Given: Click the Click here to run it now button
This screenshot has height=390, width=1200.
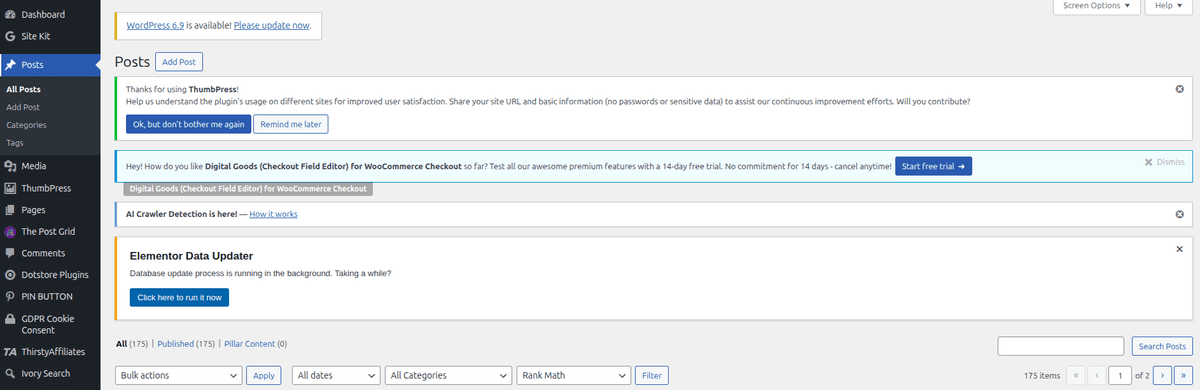Looking at the screenshot, I should point(179,297).
